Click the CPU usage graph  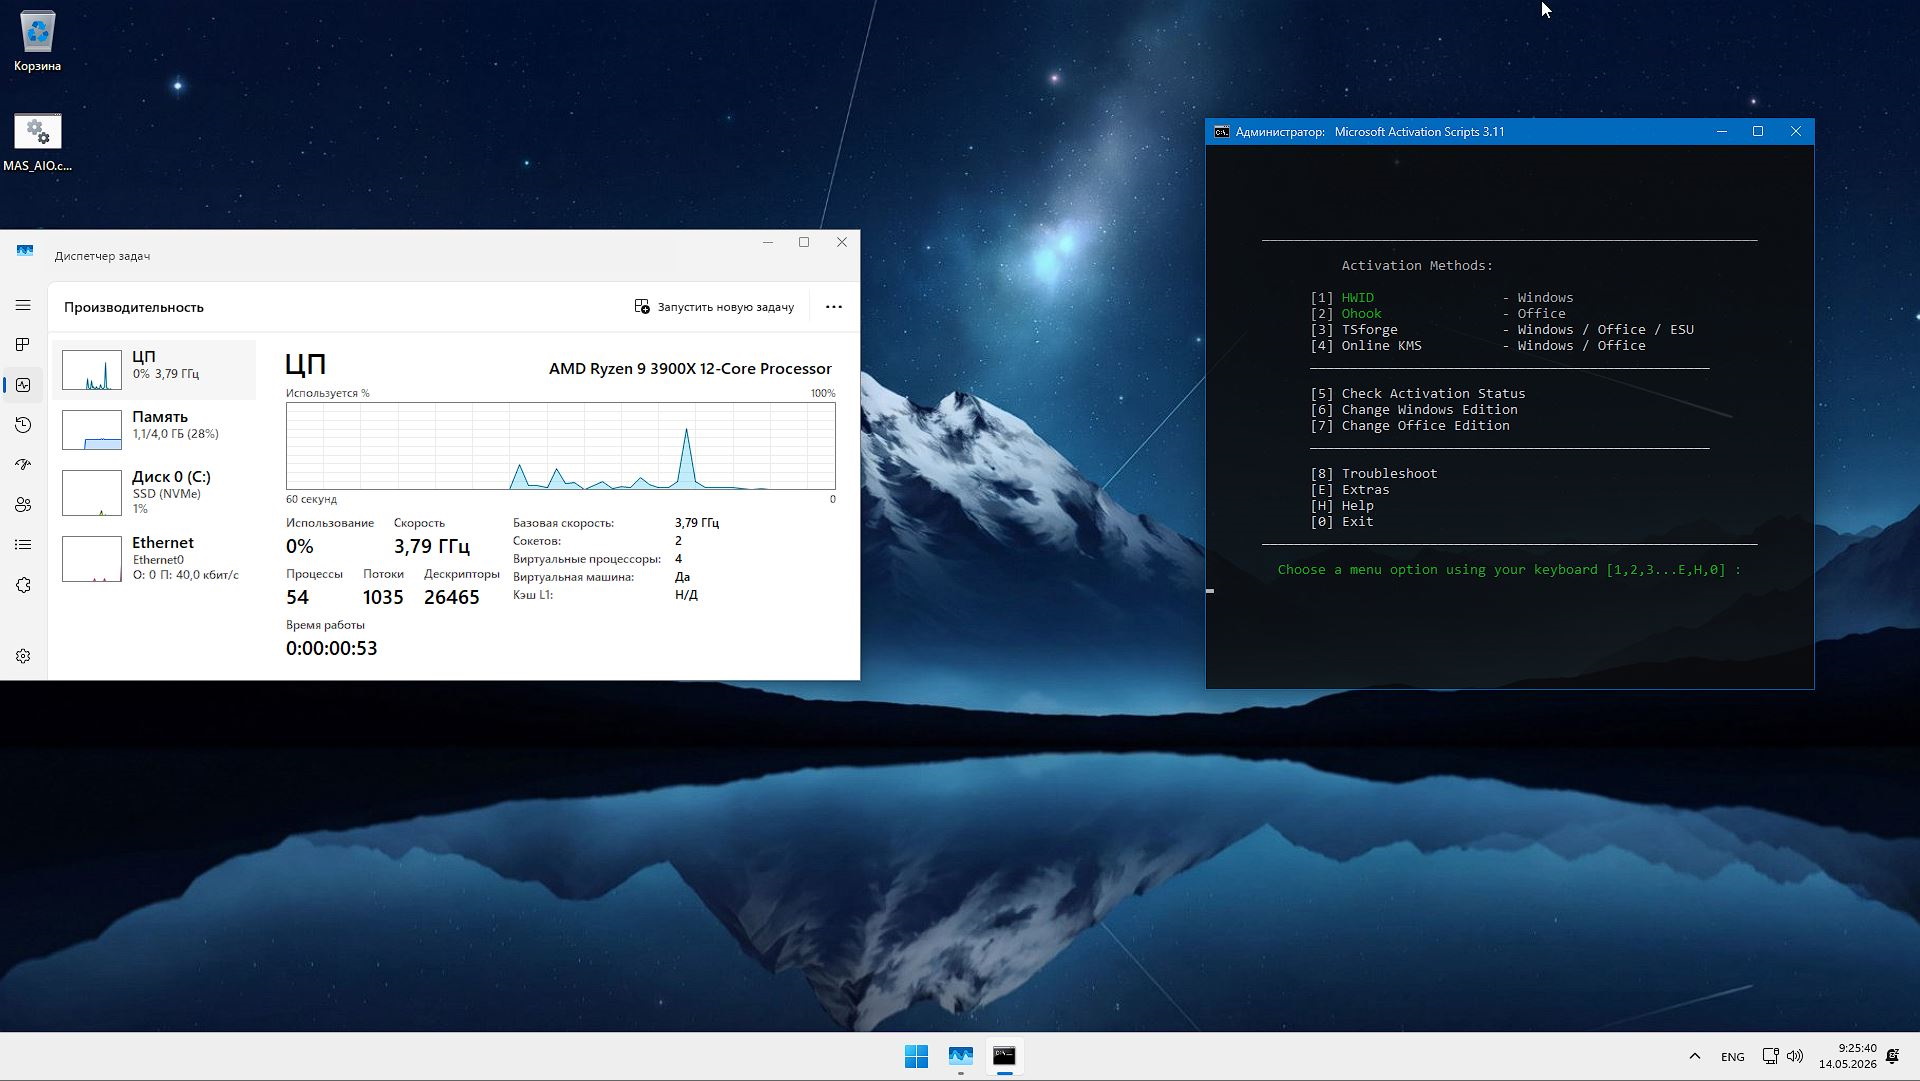(x=560, y=446)
